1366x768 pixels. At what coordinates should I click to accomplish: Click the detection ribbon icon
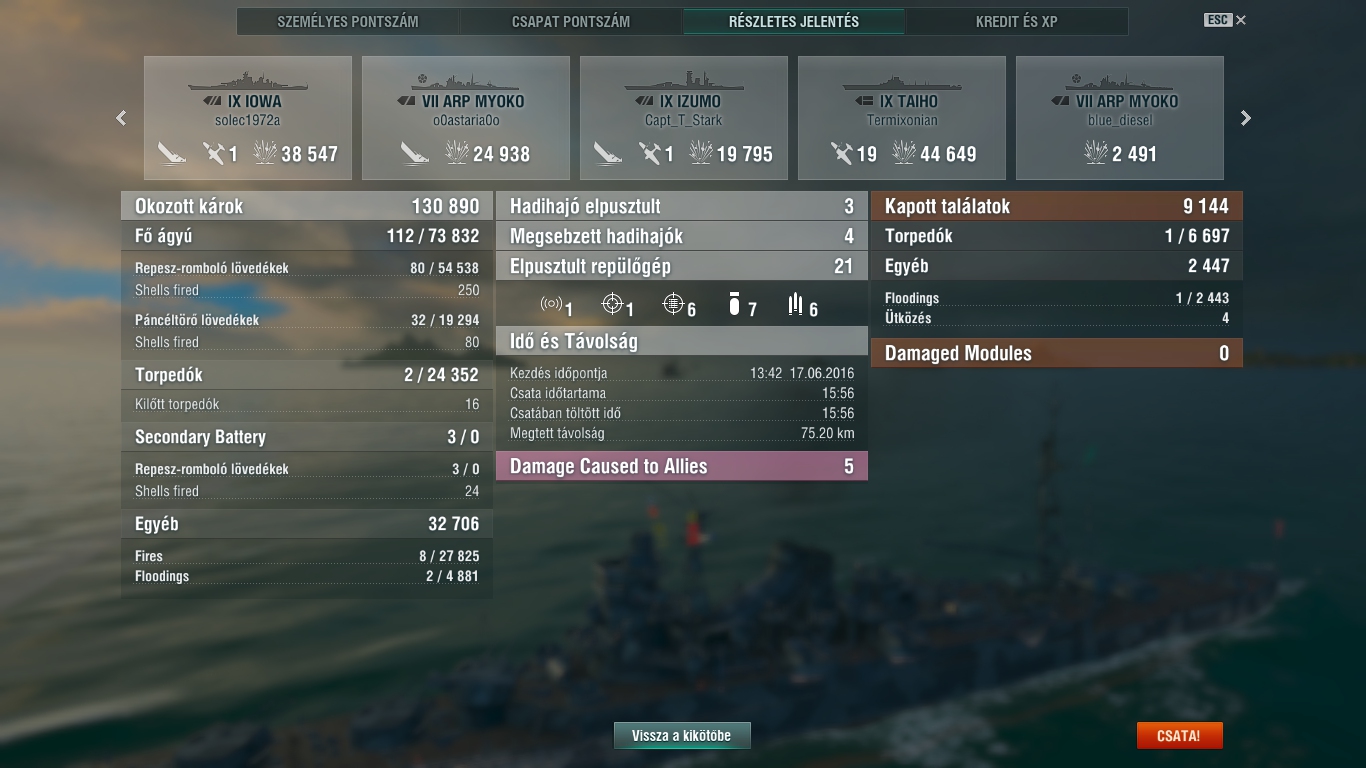pyautogui.click(x=551, y=305)
